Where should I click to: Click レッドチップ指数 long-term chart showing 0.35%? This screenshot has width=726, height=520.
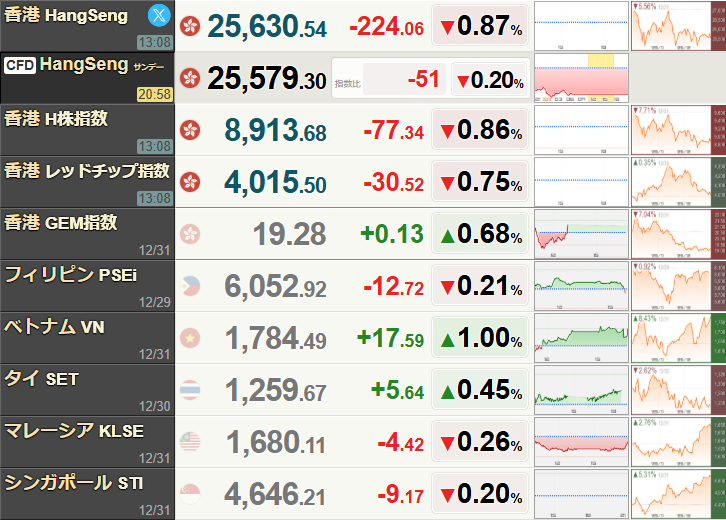678,182
